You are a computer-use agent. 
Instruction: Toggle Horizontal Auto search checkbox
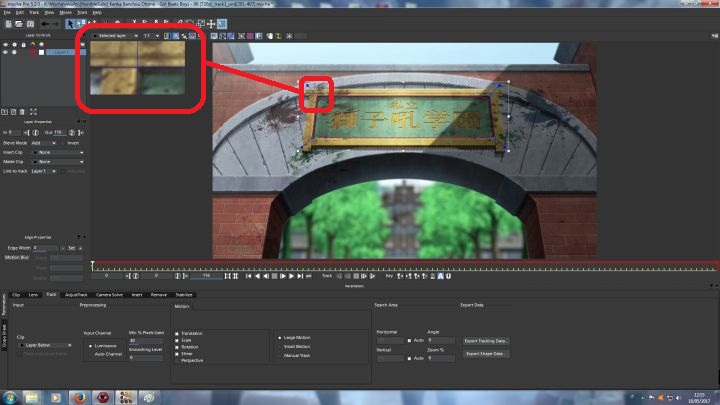point(409,341)
